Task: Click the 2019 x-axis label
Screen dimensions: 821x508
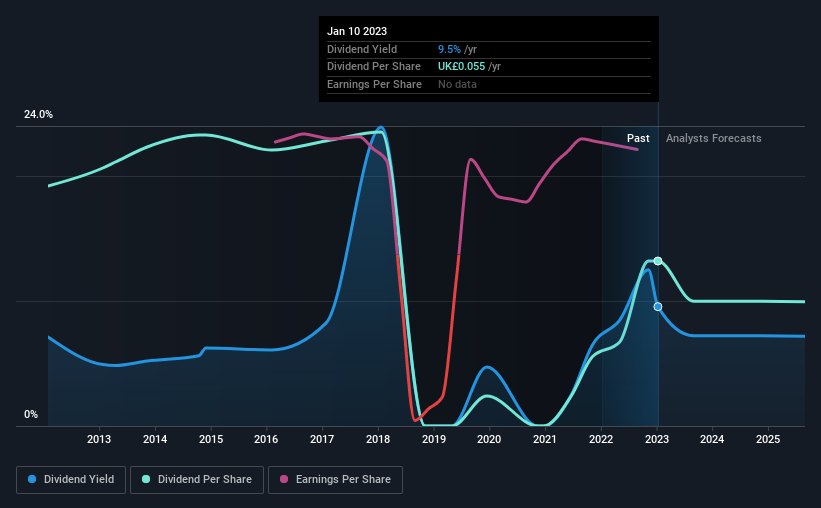Action: 434,439
